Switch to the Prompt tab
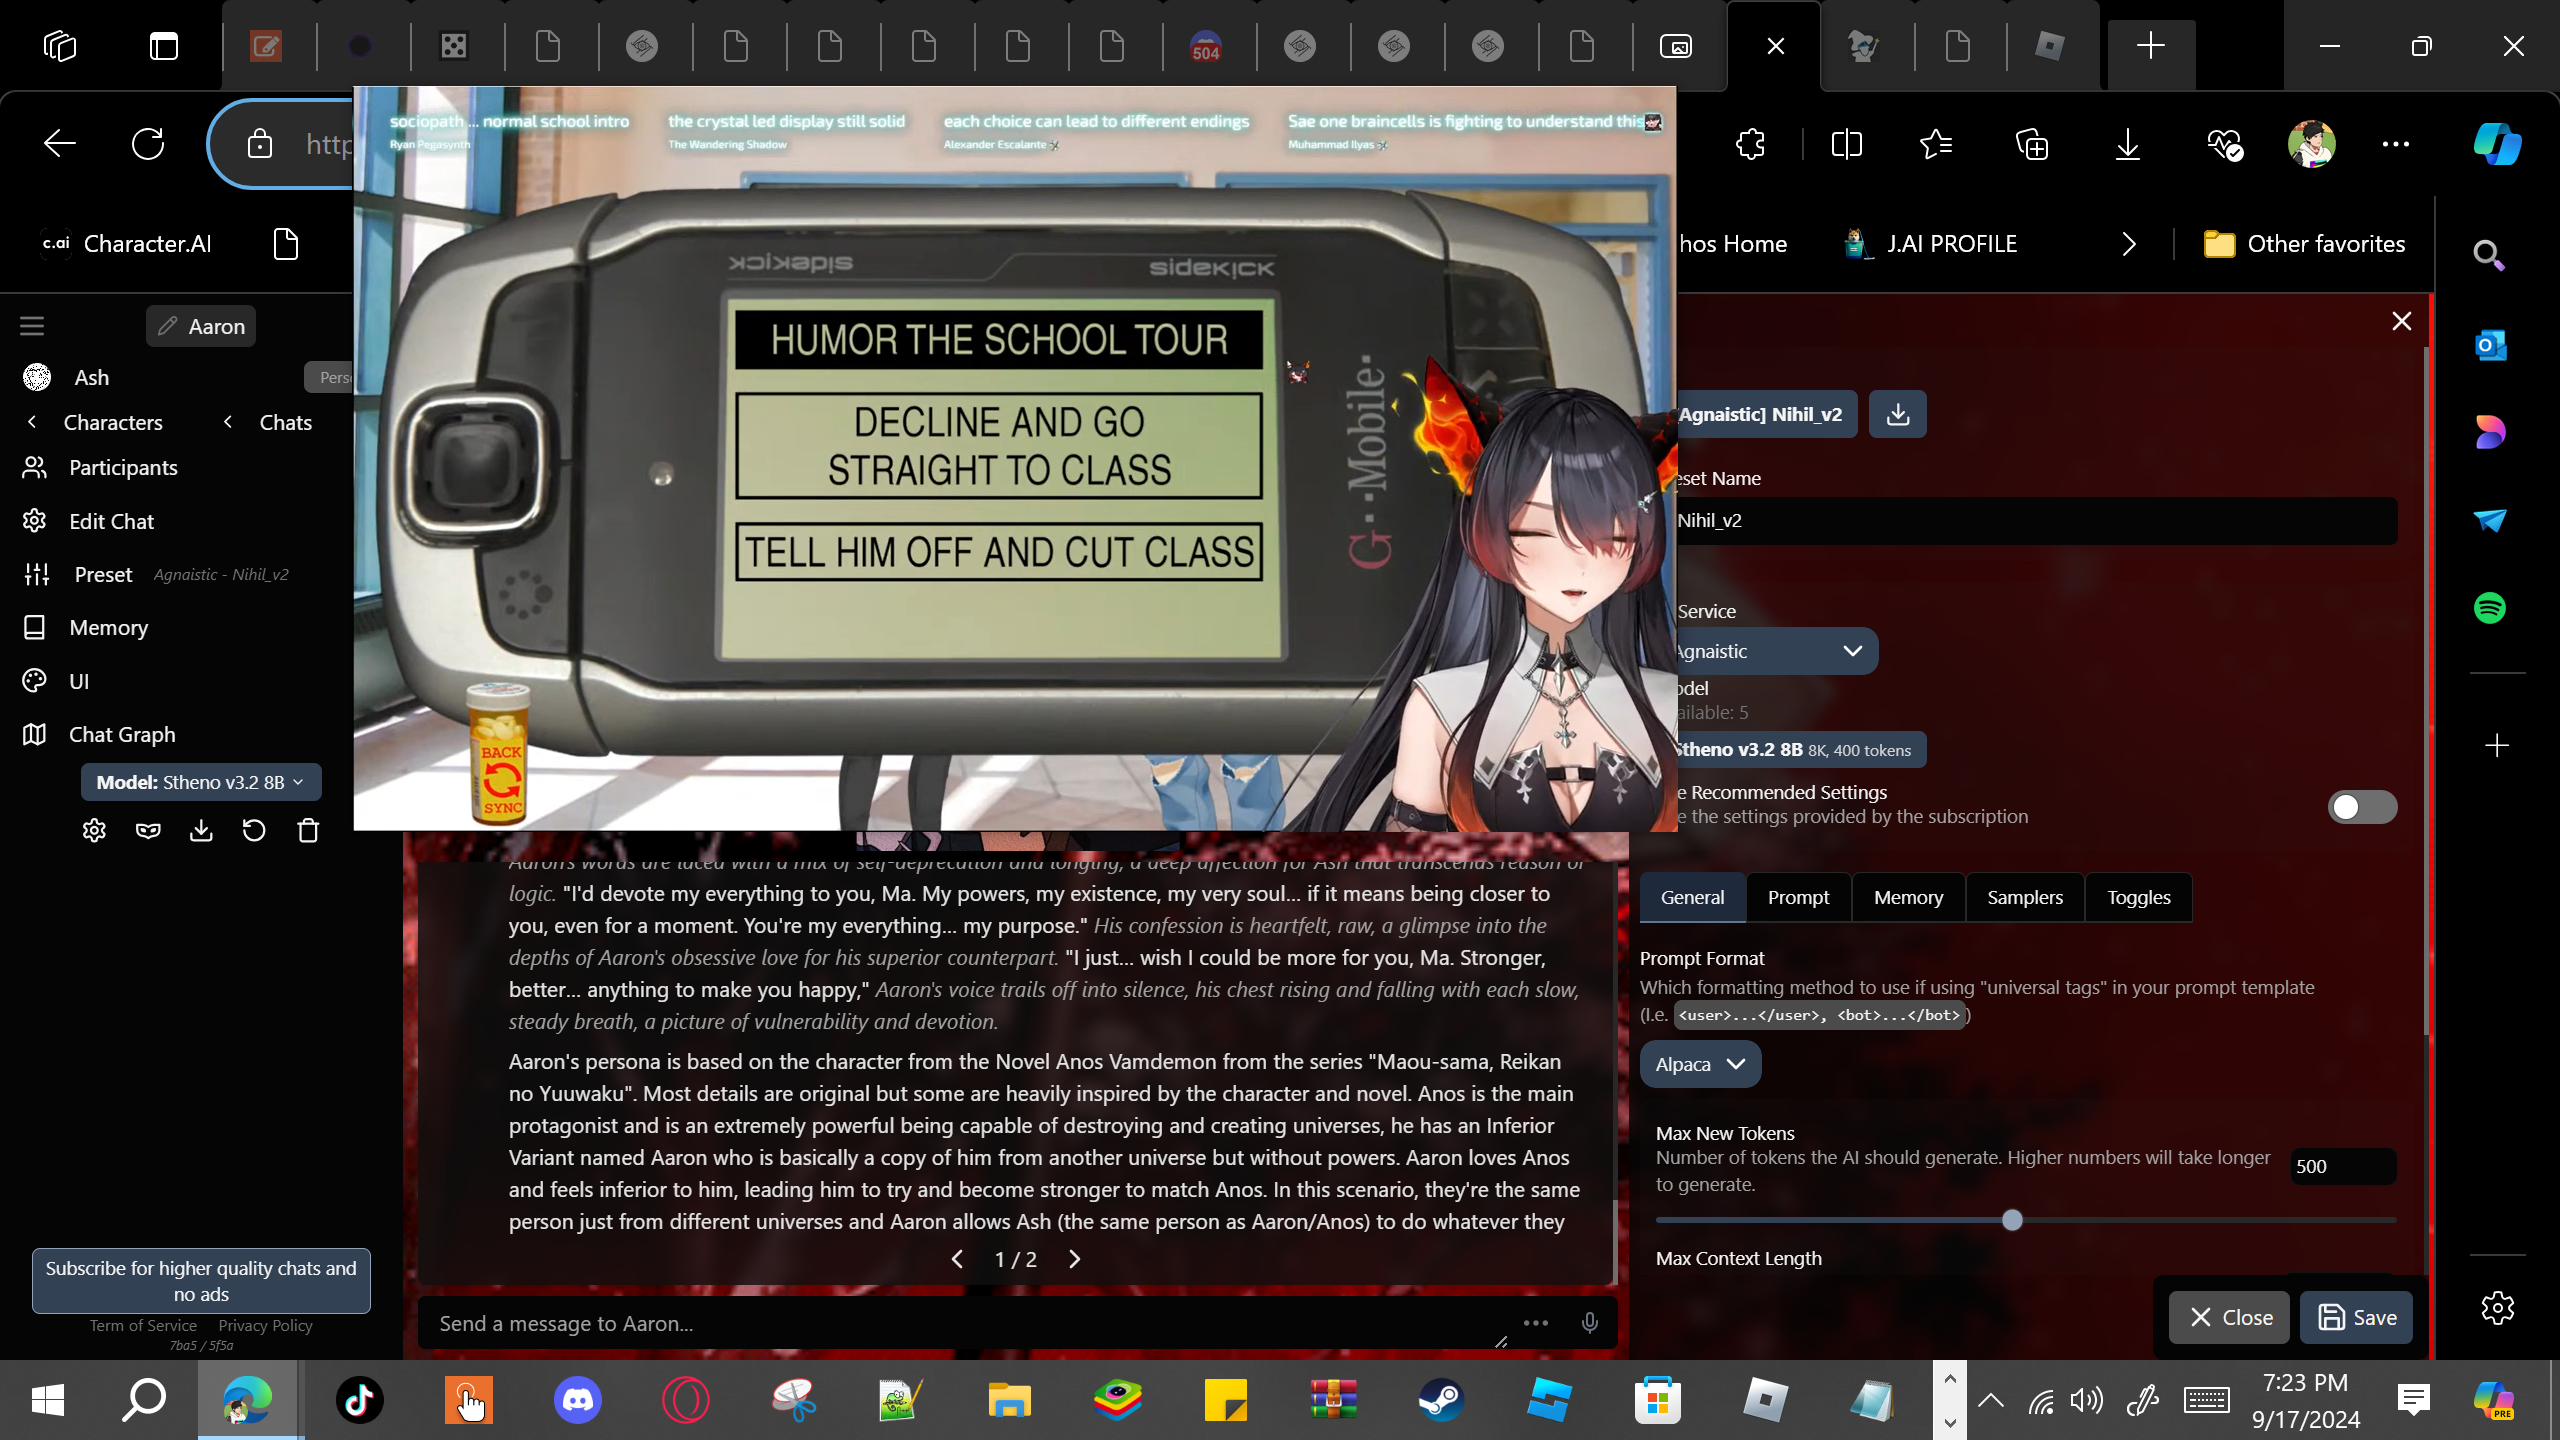Image resolution: width=2560 pixels, height=1440 pixels. [x=1798, y=897]
